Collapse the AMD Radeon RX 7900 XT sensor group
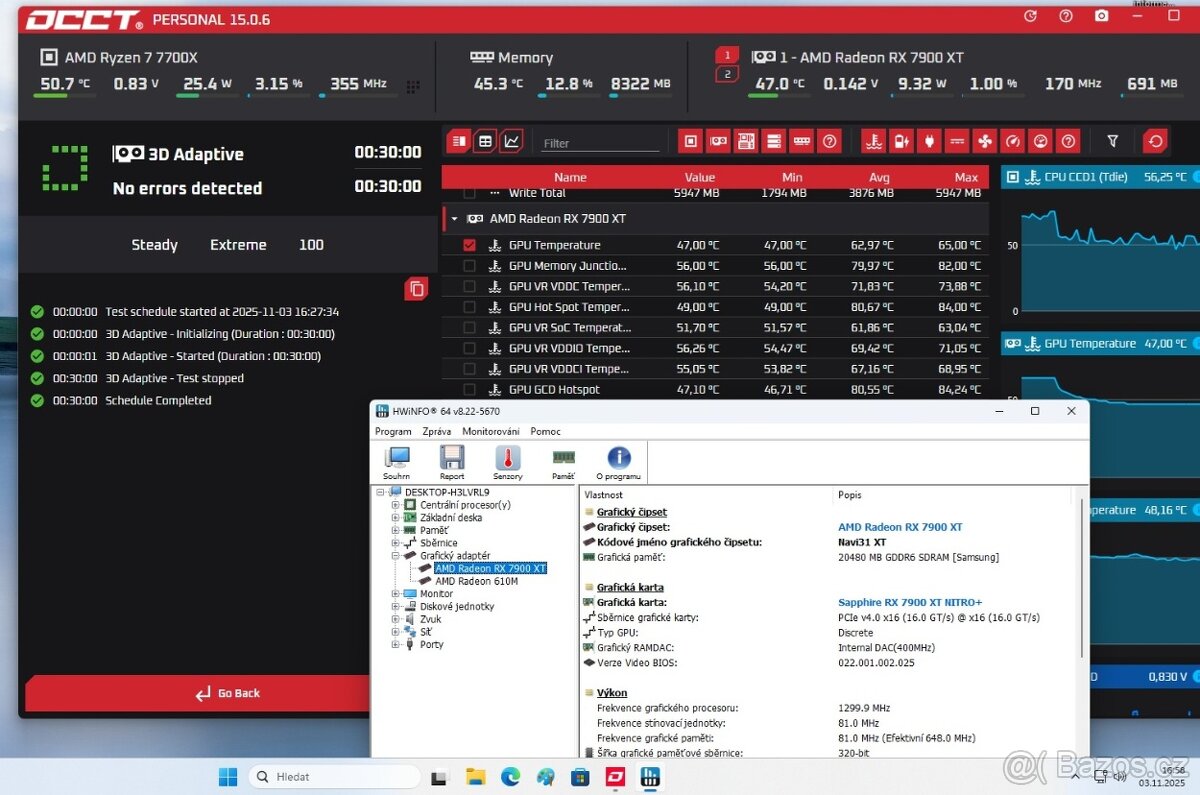 [x=454, y=218]
